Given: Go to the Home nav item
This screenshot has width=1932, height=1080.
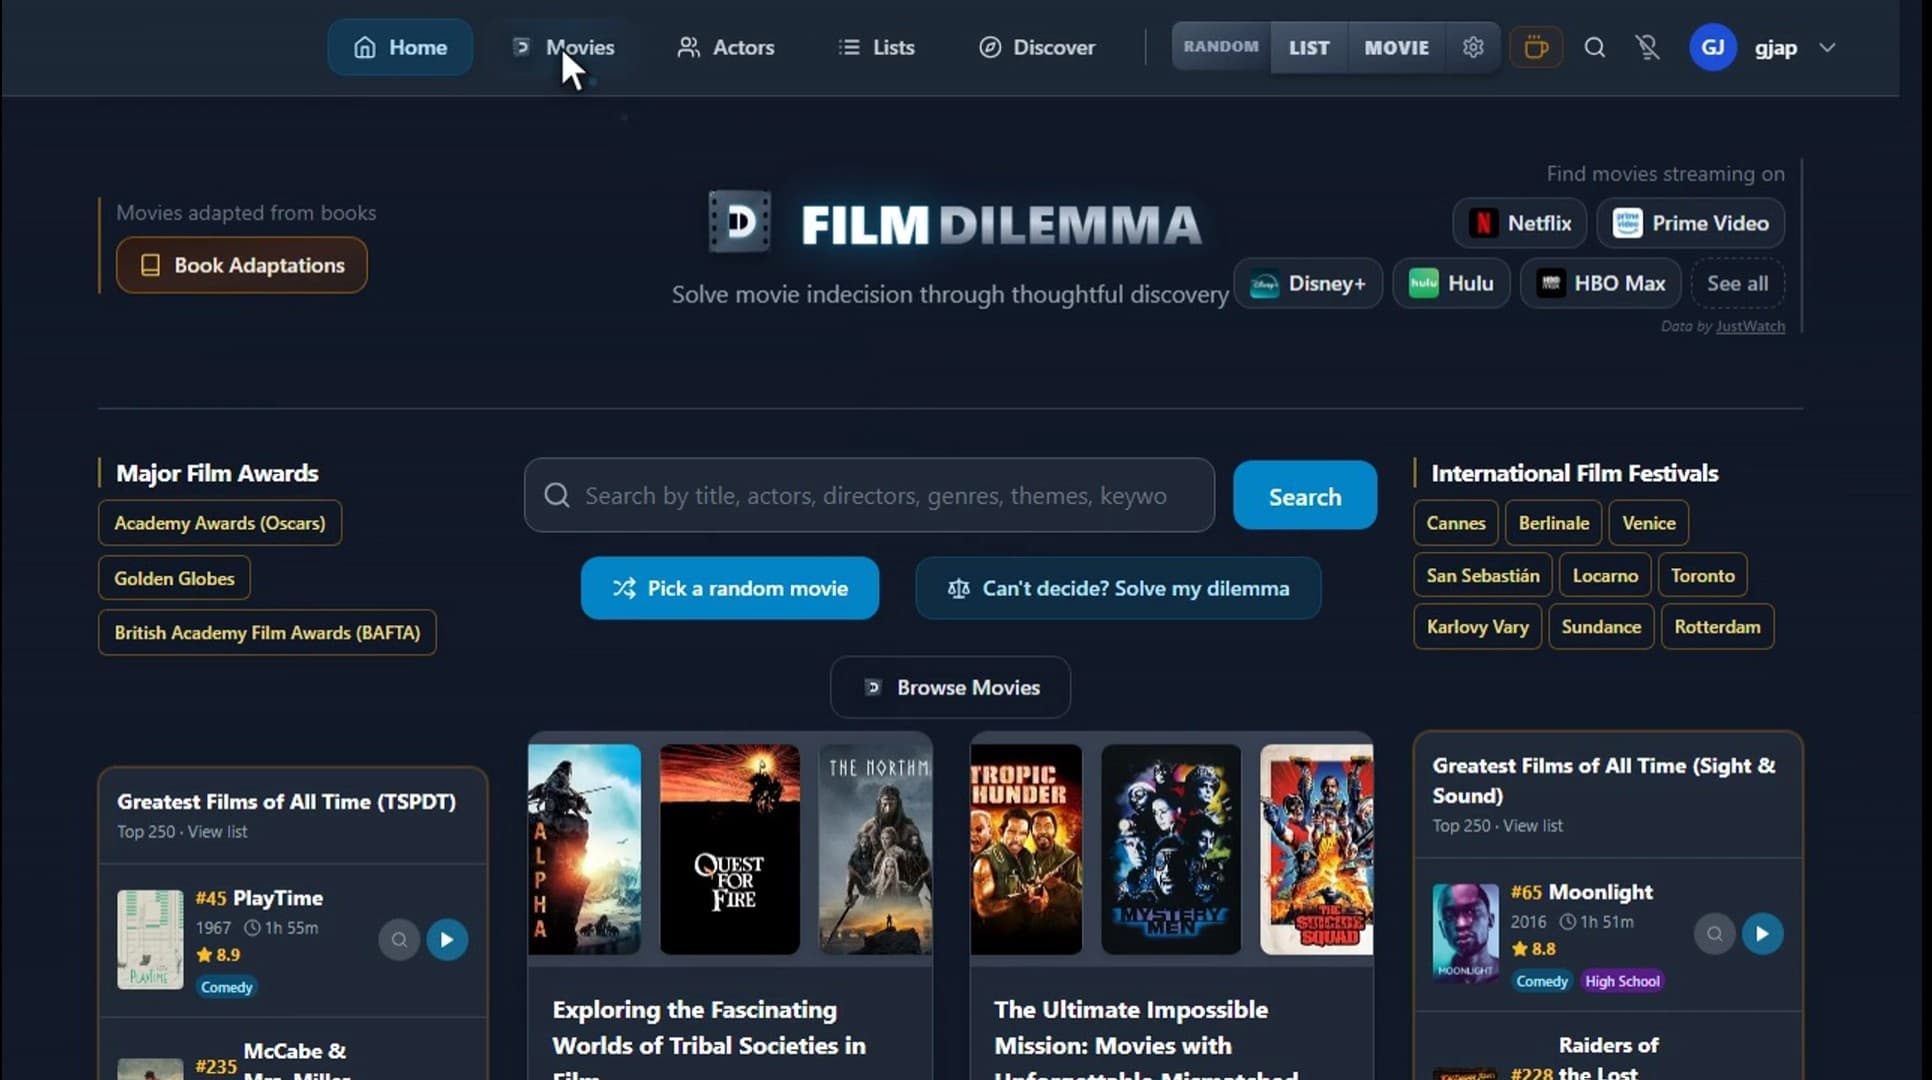Looking at the screenshot, I should (x=400, y=47).
